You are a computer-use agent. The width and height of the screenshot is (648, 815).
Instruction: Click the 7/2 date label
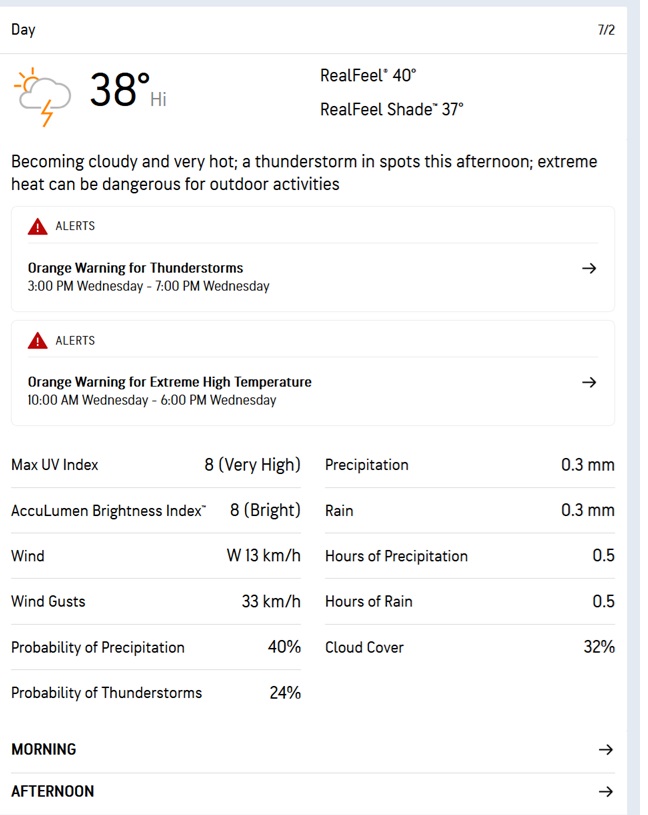(x=606, y=30)
